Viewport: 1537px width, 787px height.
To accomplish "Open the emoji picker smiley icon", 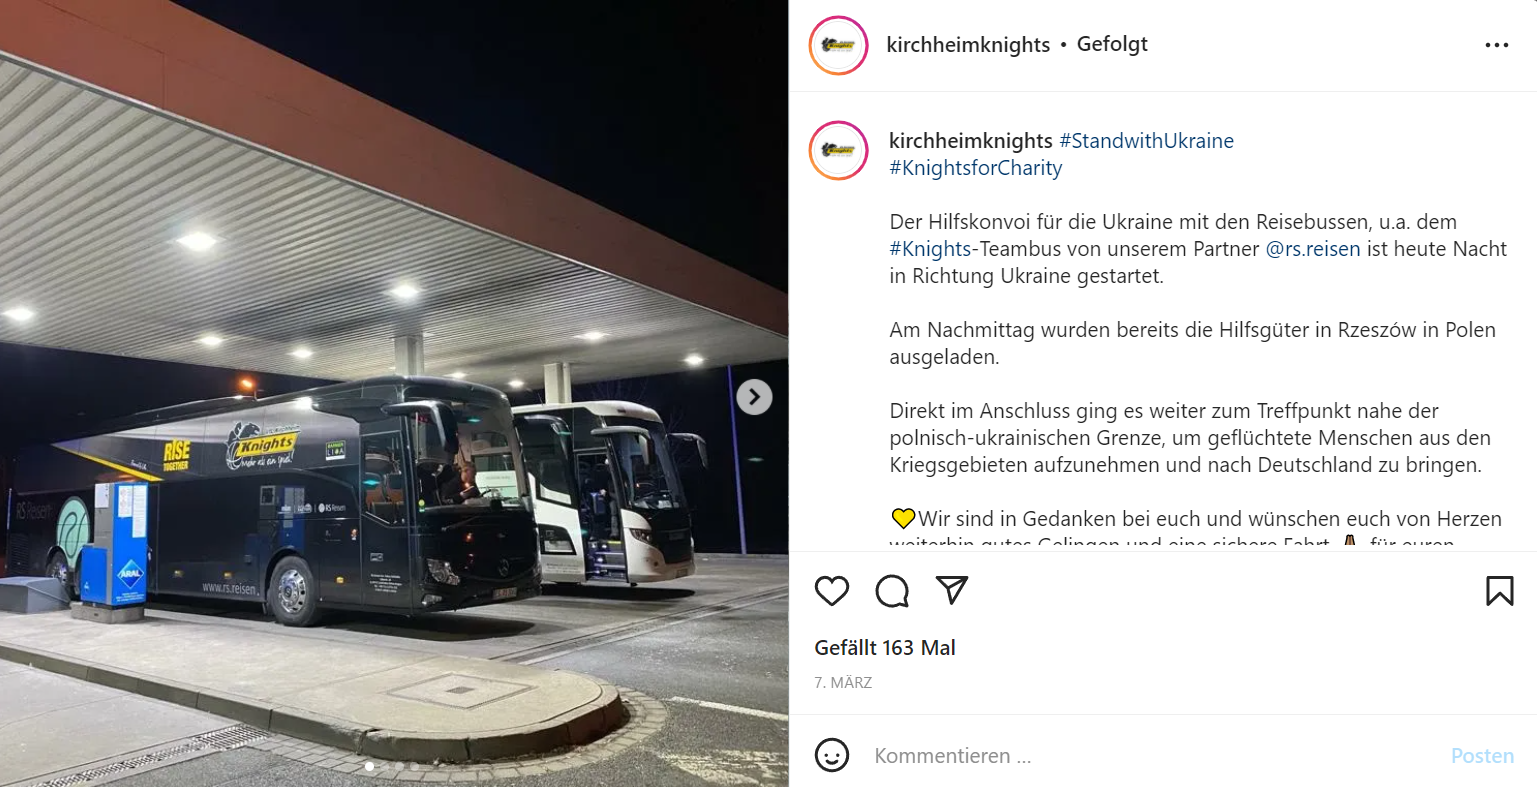I will (x=832, y=755).
